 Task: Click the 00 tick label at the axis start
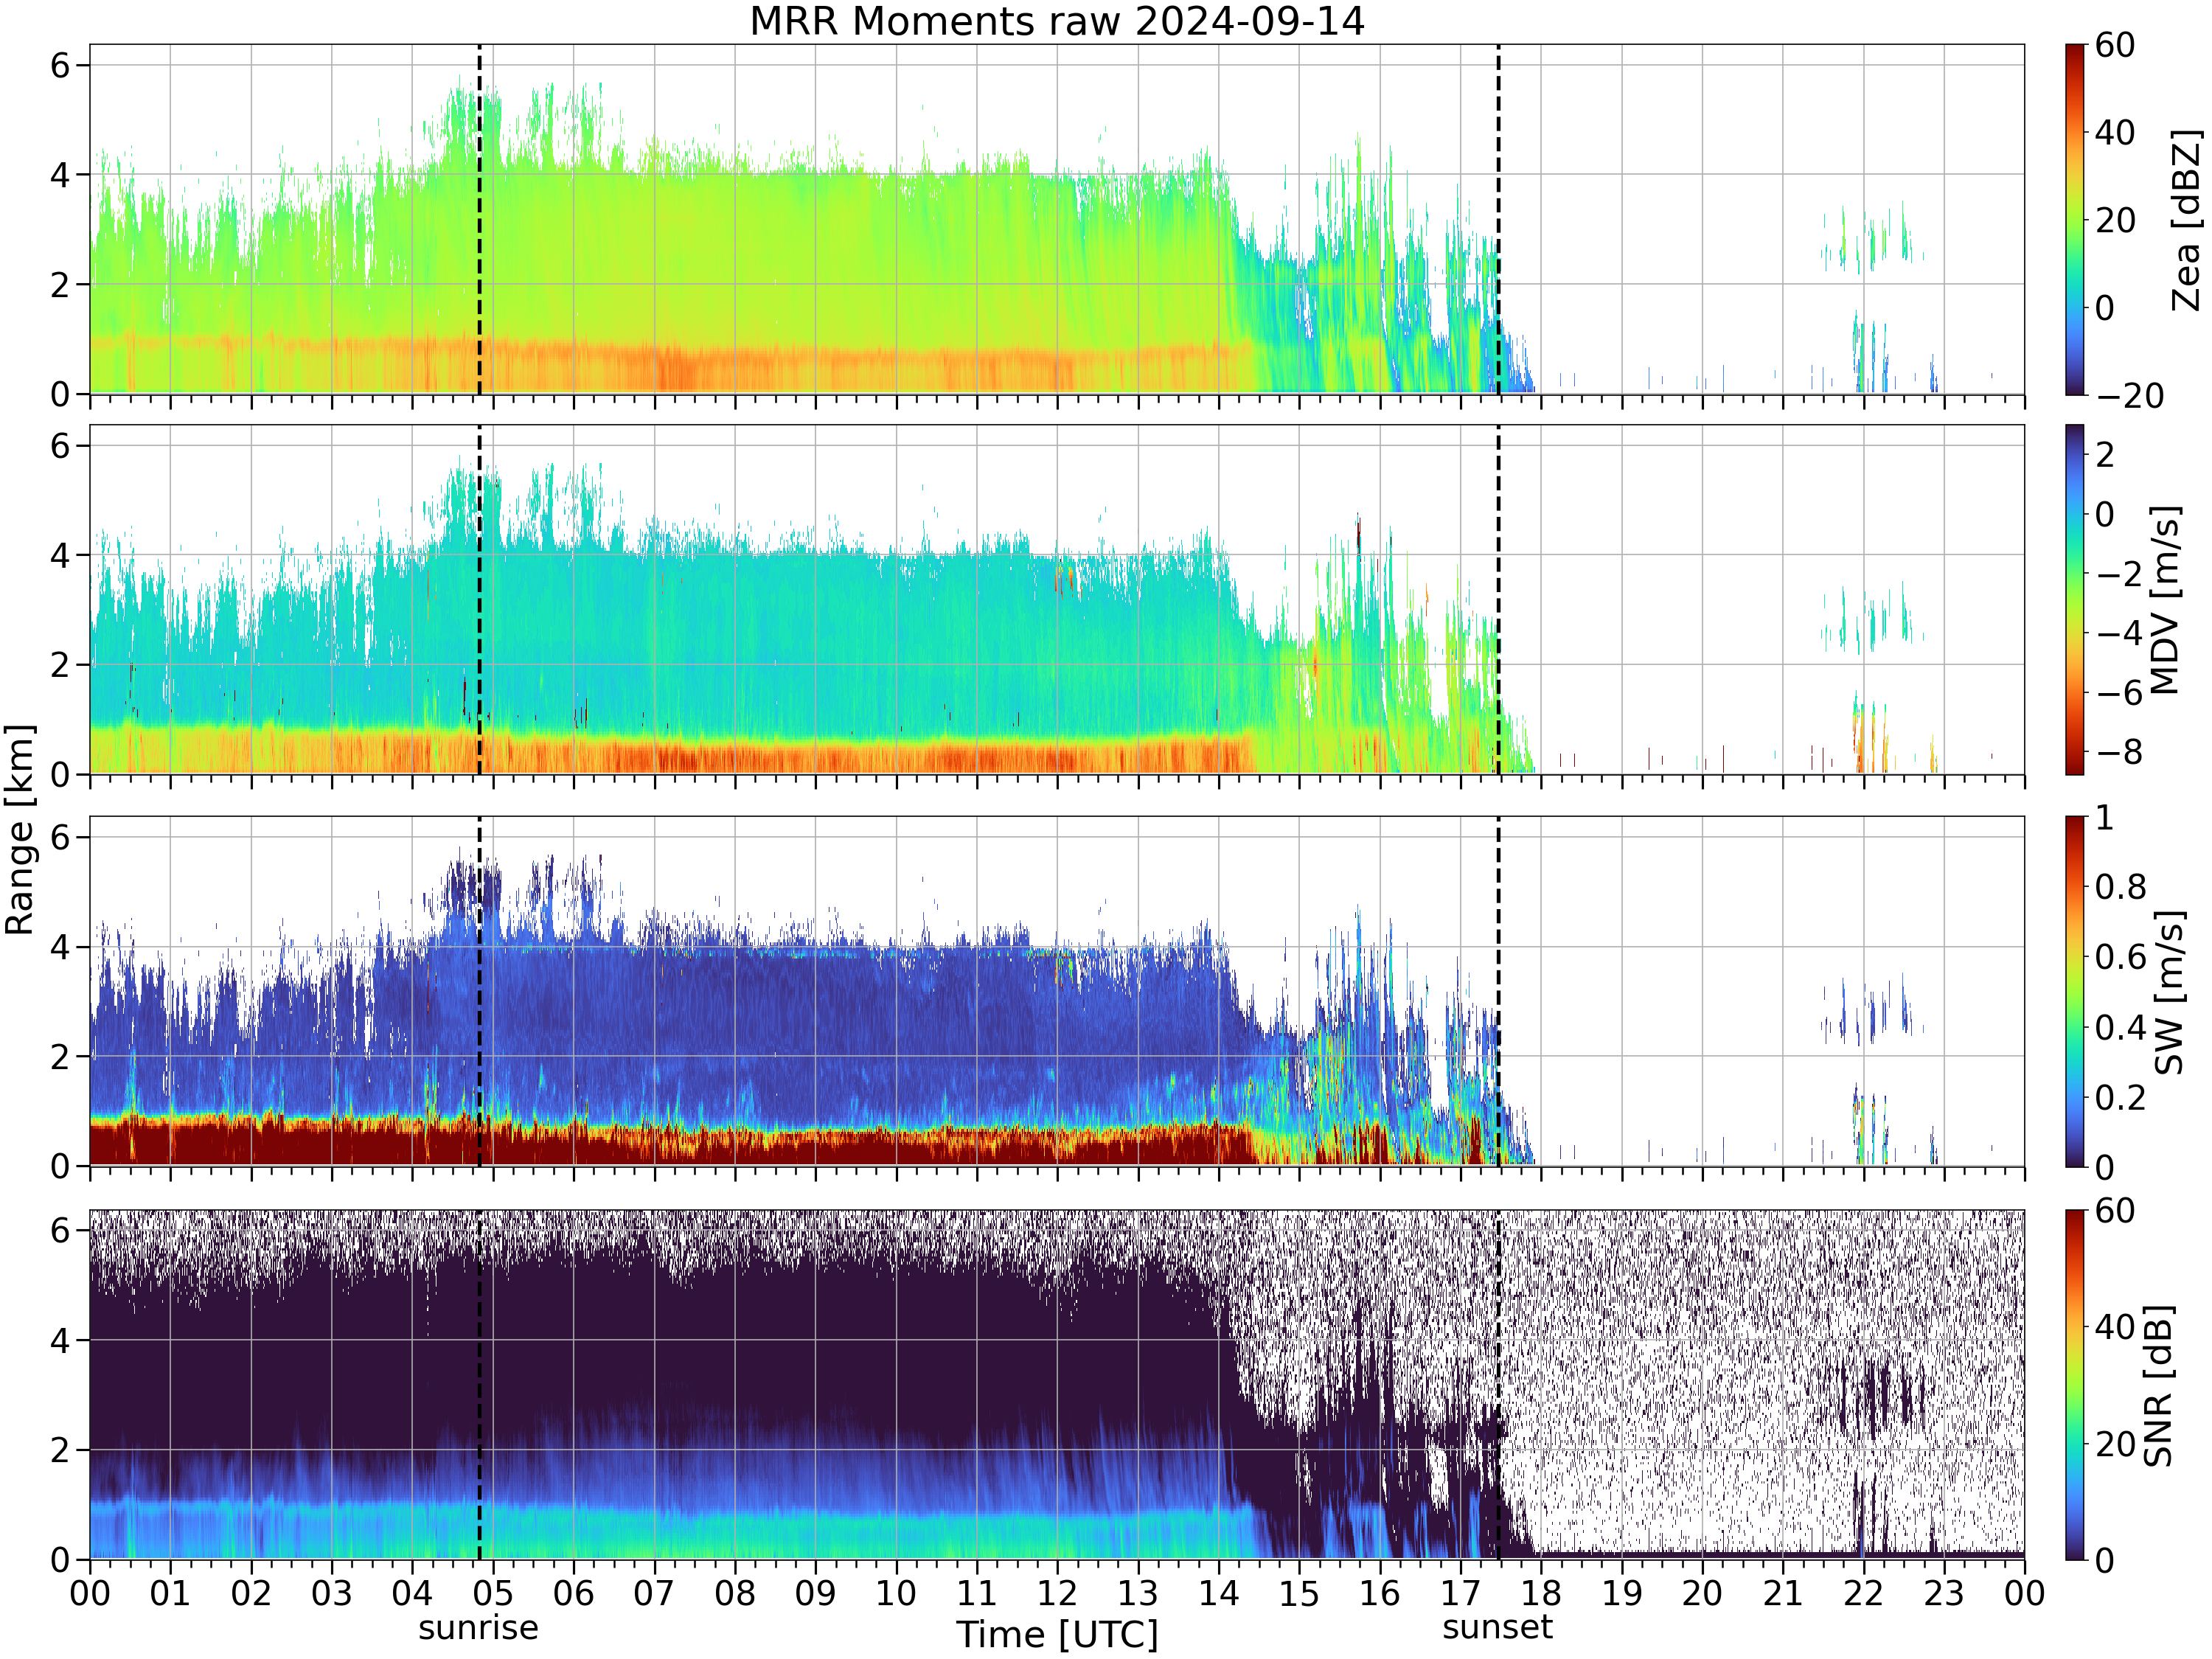coord(90,1593)
